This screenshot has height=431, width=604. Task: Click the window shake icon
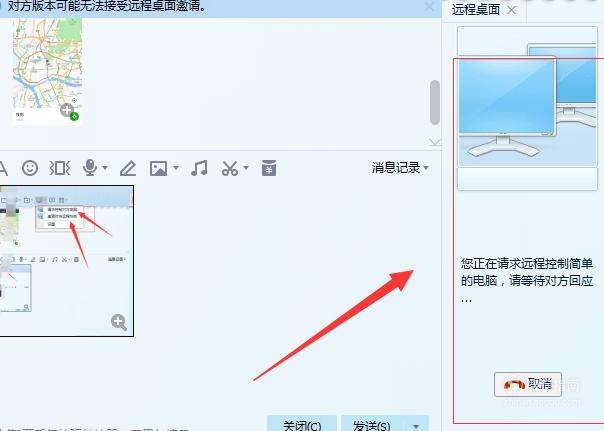(x=60, y=168)
